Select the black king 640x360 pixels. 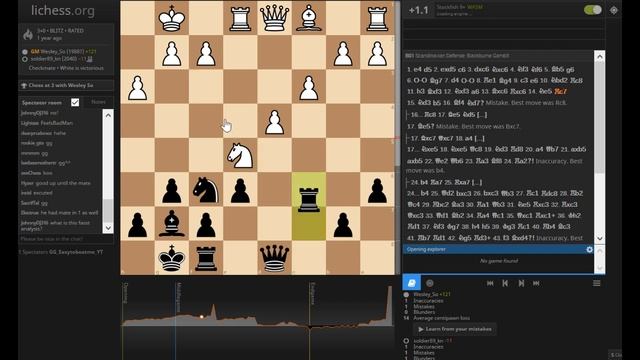(x=172, y=258)
